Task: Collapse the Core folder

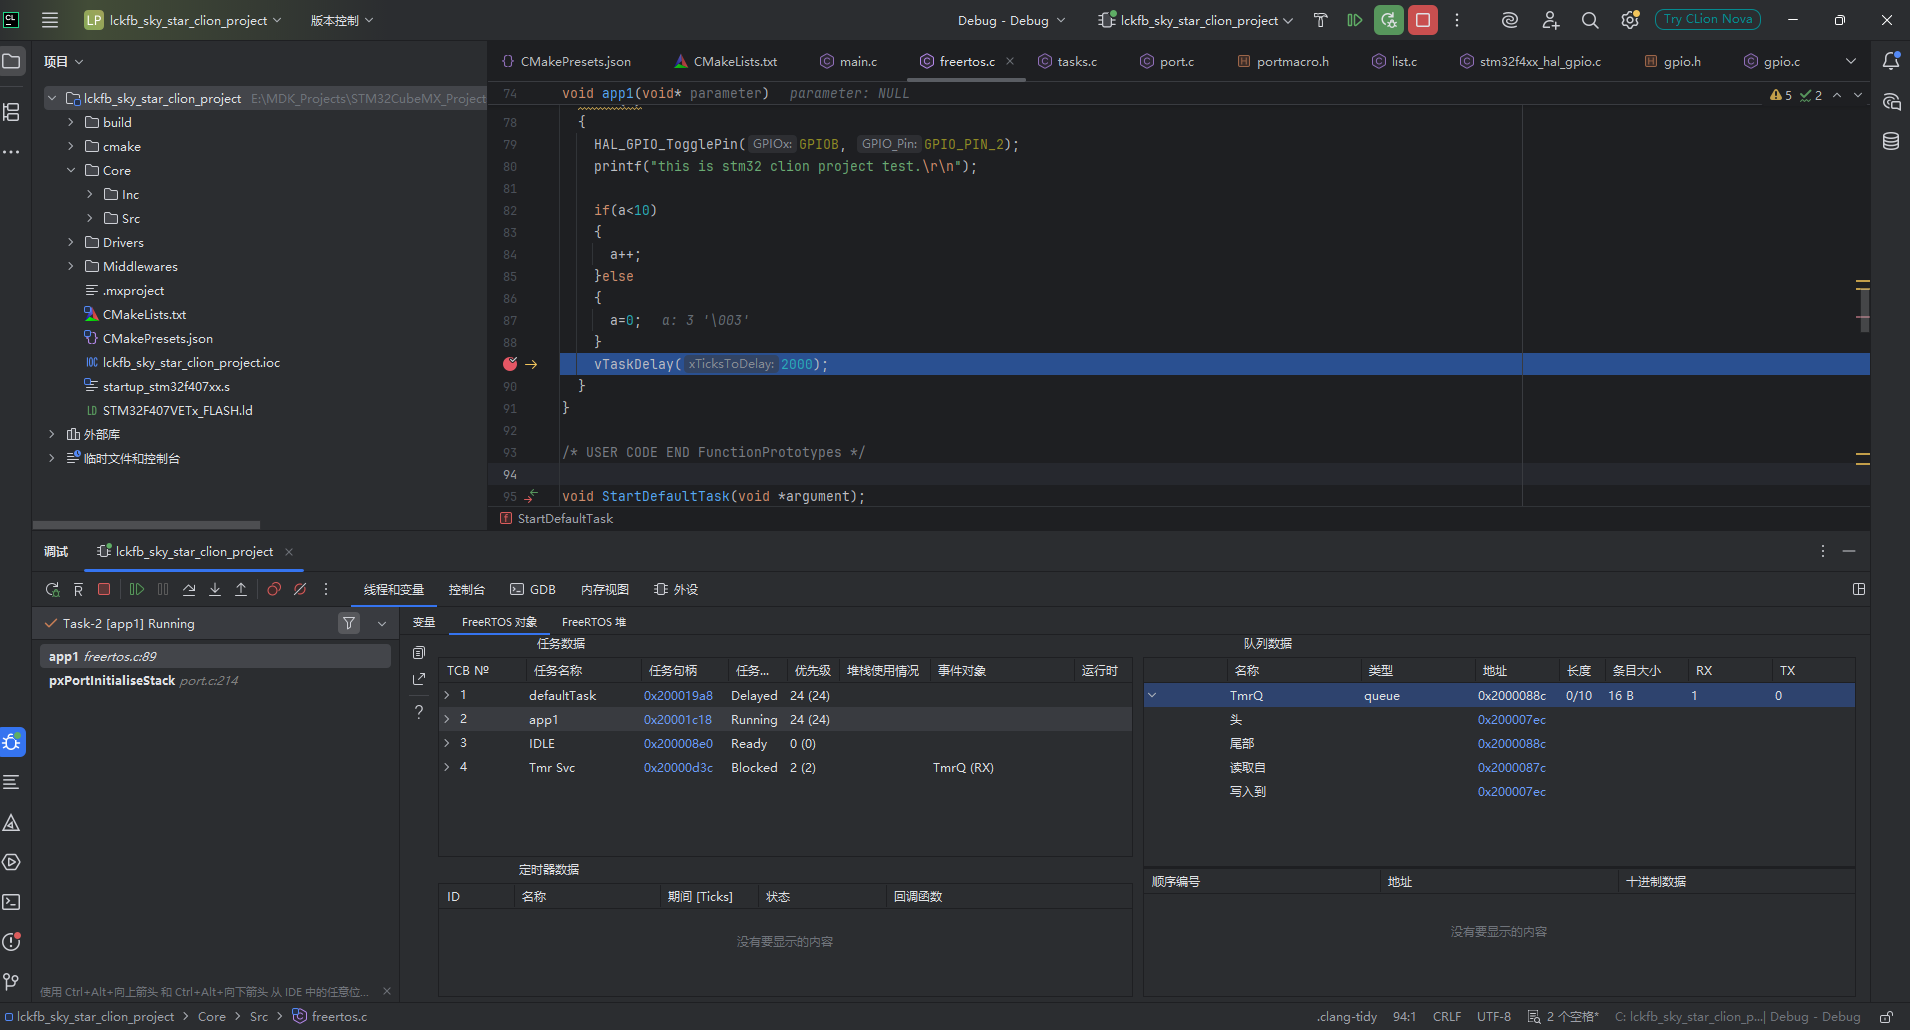Action: point(71,170)
